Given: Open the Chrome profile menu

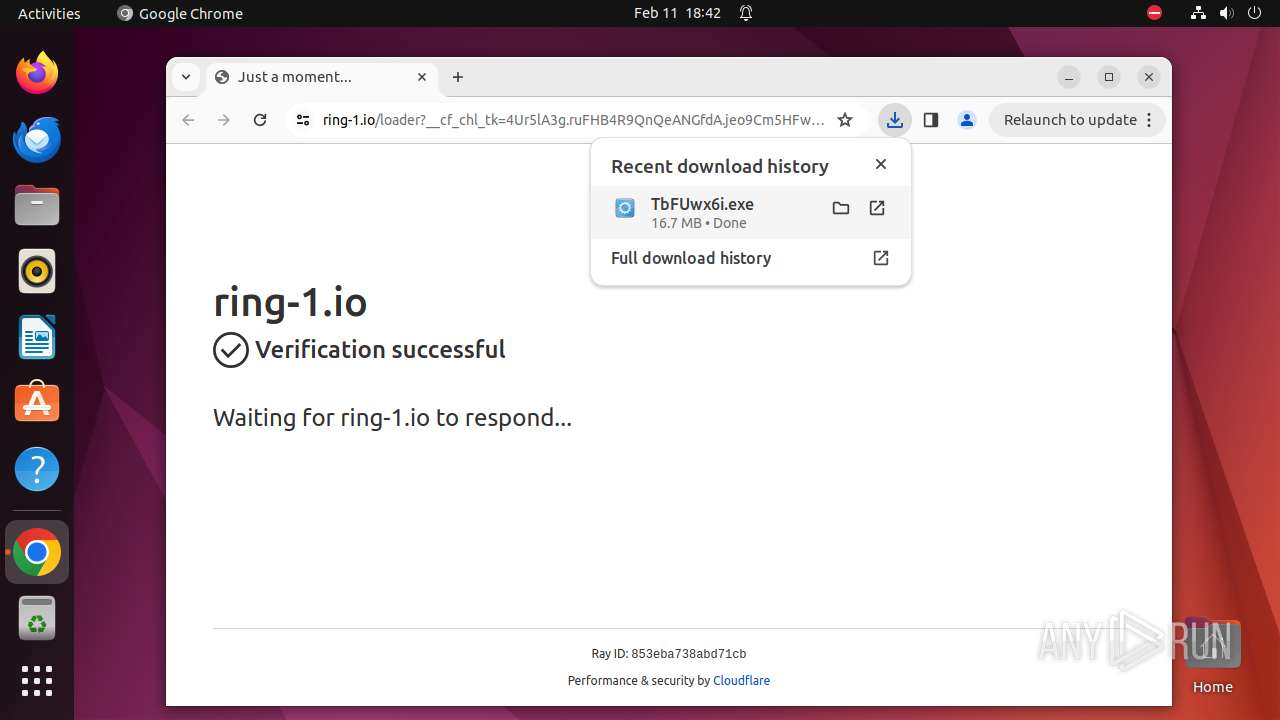Looking at the screenshot, I should 967,120.
